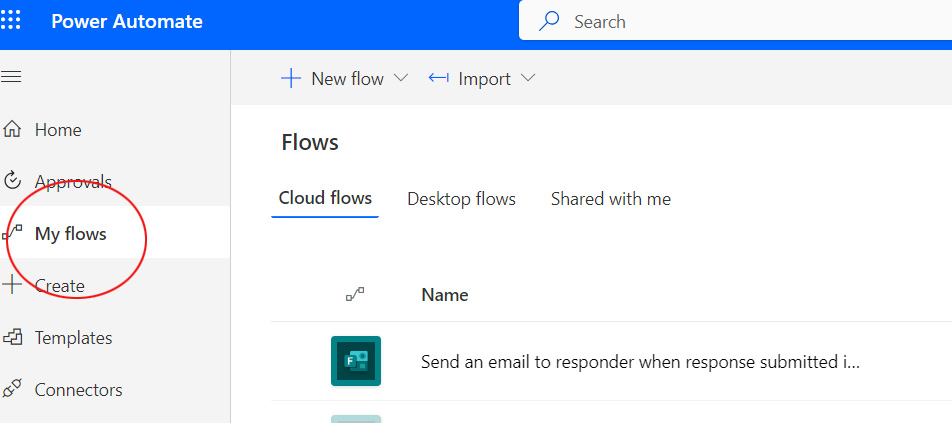The height and width of the screenshot is (423, 952).
Task: Click the Name column header
Action: click(x=445, y=295)
